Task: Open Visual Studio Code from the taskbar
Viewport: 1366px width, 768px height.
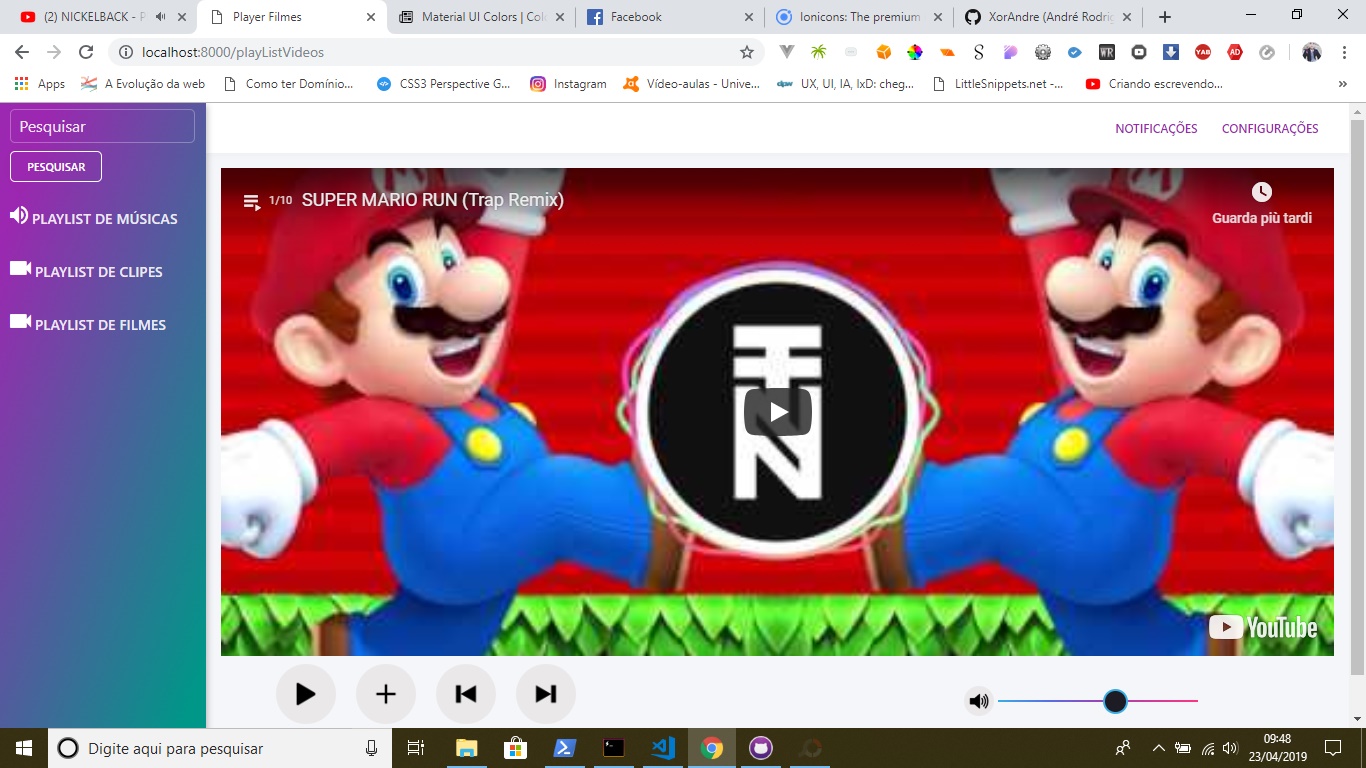Action: (662, 748)
